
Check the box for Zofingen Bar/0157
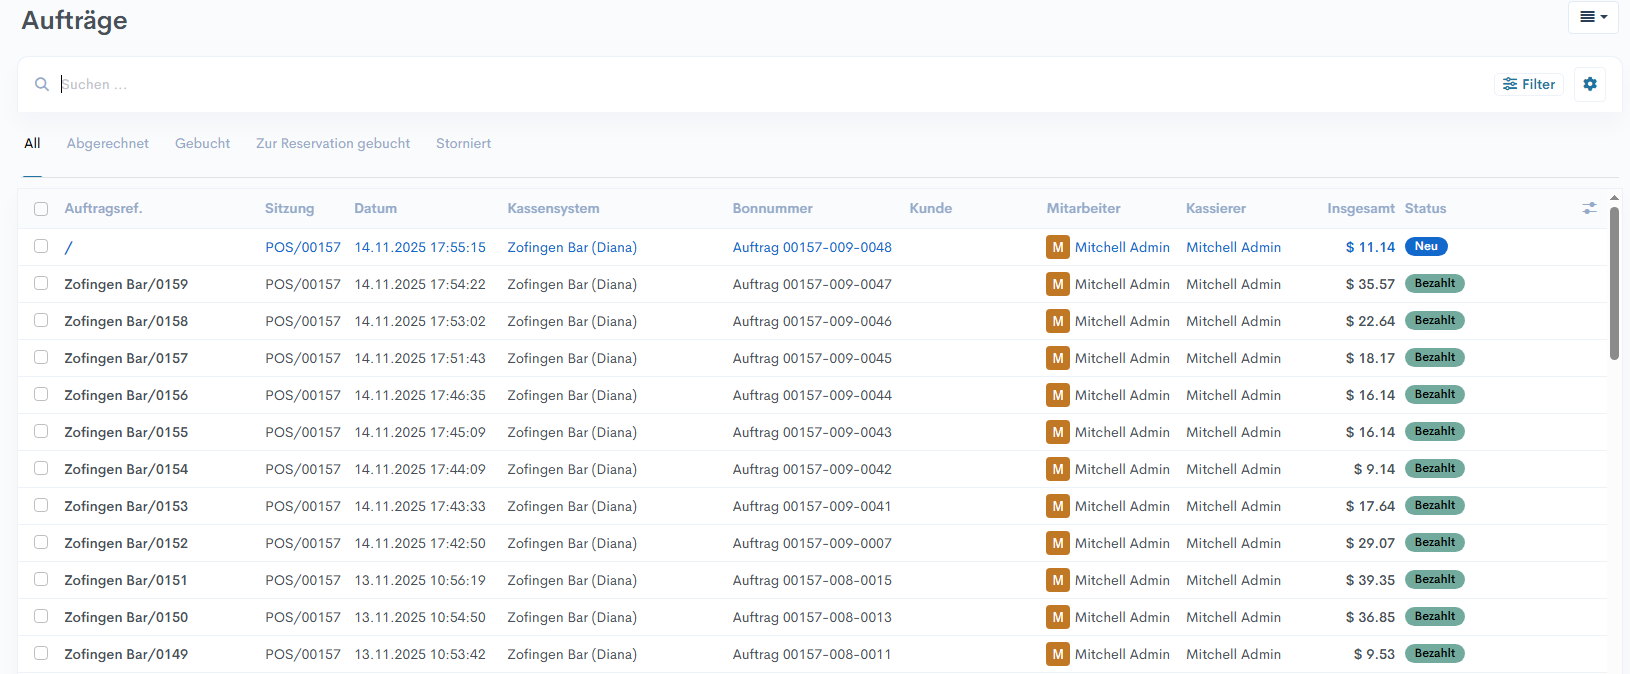point(41,358)
